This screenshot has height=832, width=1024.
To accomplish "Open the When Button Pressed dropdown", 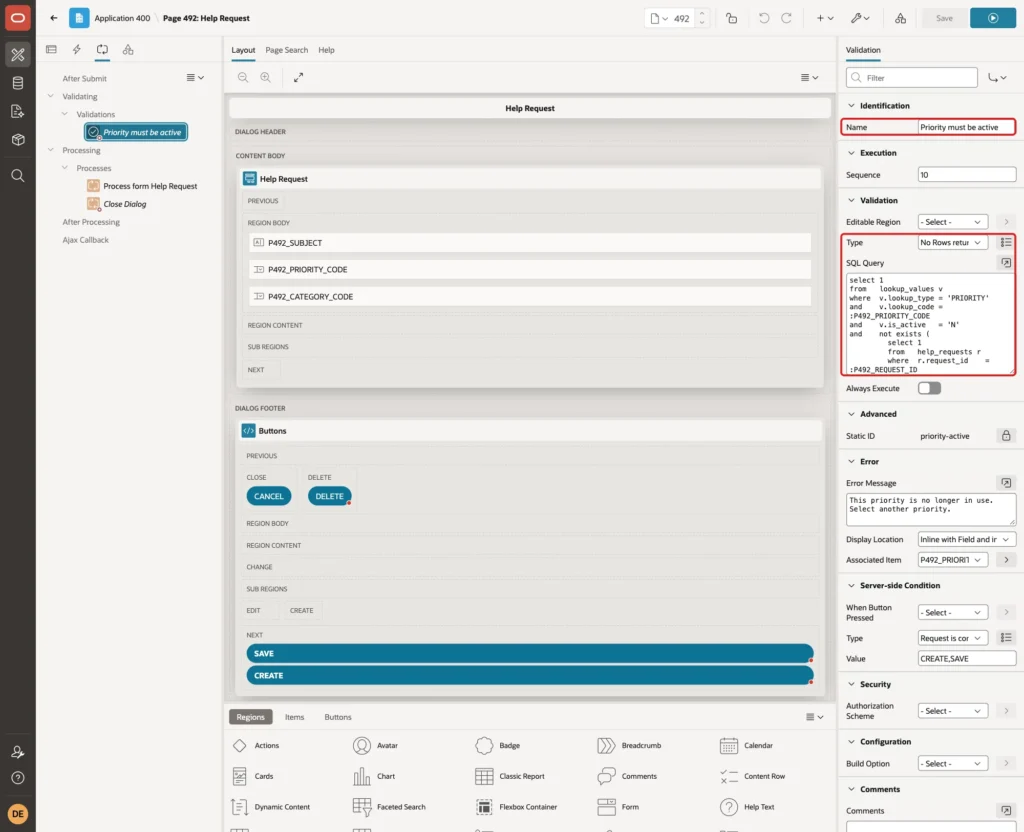I will pos(952,613).
